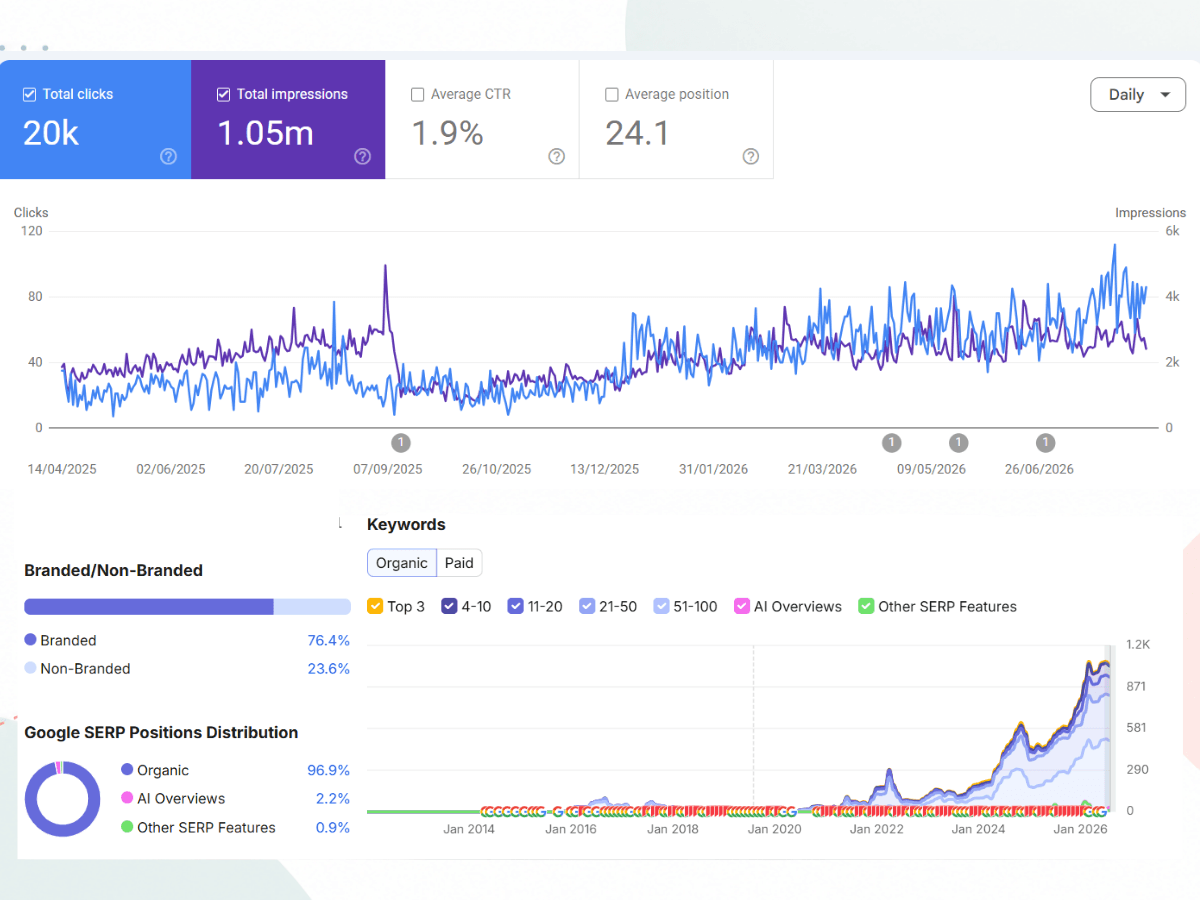1200x900 pixels.
Task: Click the AI Overviews 2.2% value
Action: [x=333, y=798]
